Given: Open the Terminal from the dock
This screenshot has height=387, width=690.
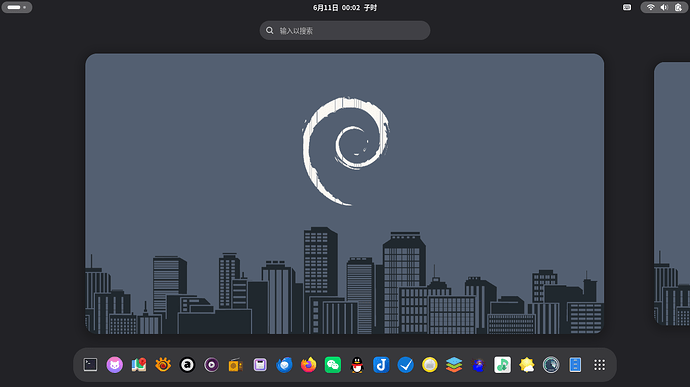Looking at the screenshot, I should click(90, 365).
